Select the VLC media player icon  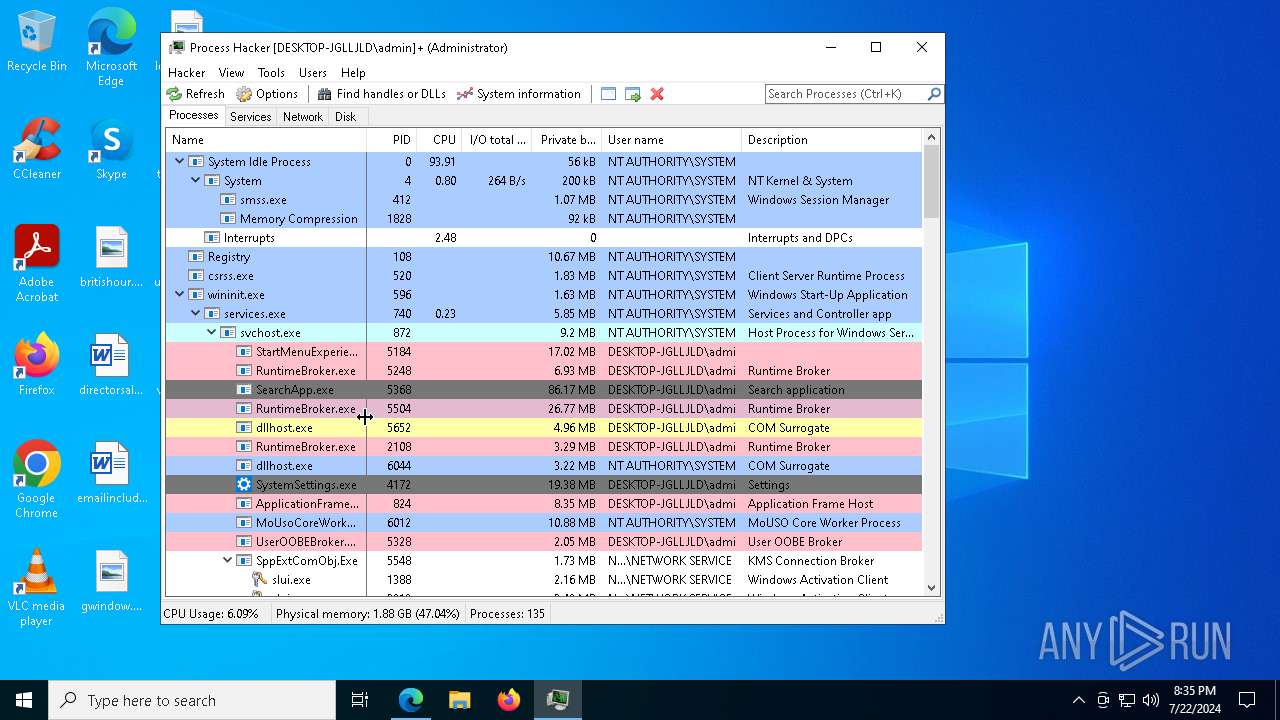37,588
